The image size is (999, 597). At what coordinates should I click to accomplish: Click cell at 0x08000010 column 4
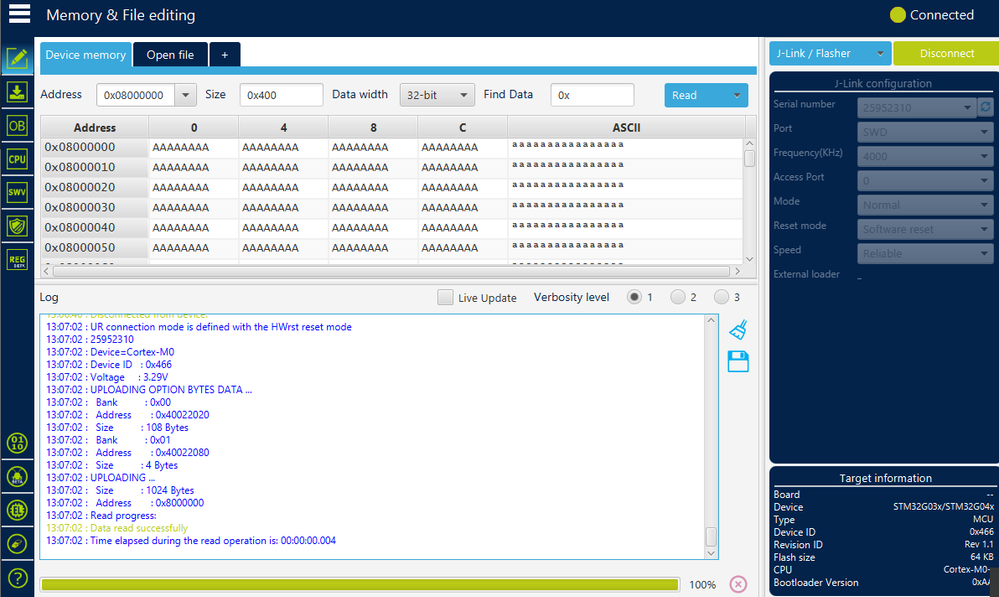pyautogui.click(x=283, y=168)
